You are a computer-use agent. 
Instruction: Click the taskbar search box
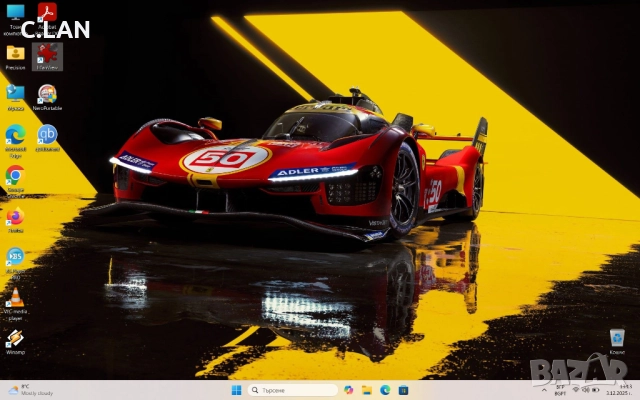293,390
